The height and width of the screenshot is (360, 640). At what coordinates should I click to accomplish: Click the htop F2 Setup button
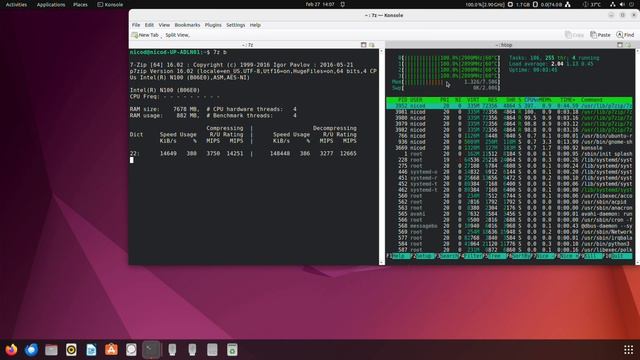tap(424, 256)
